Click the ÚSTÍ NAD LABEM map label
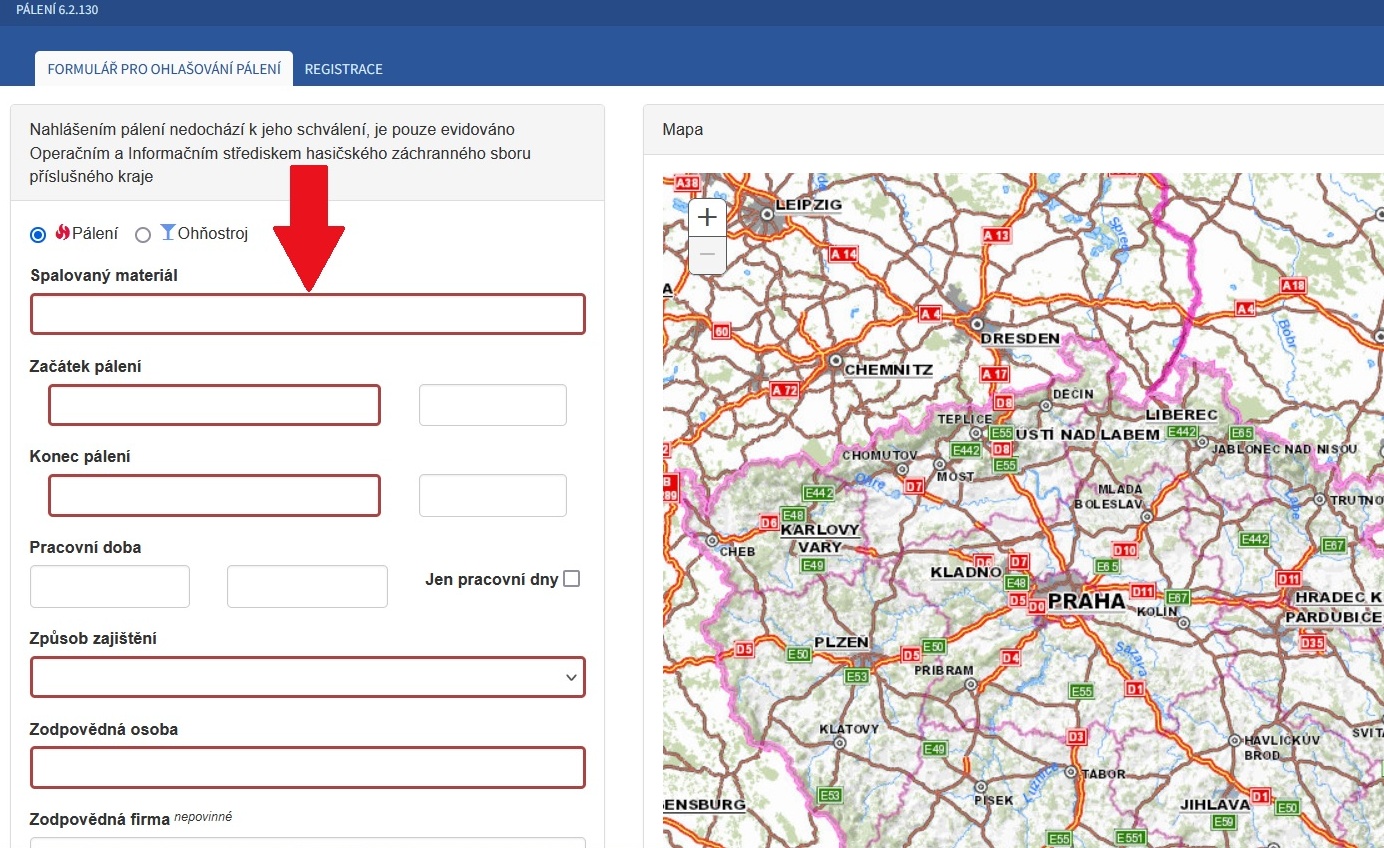 pos(1088,434)
